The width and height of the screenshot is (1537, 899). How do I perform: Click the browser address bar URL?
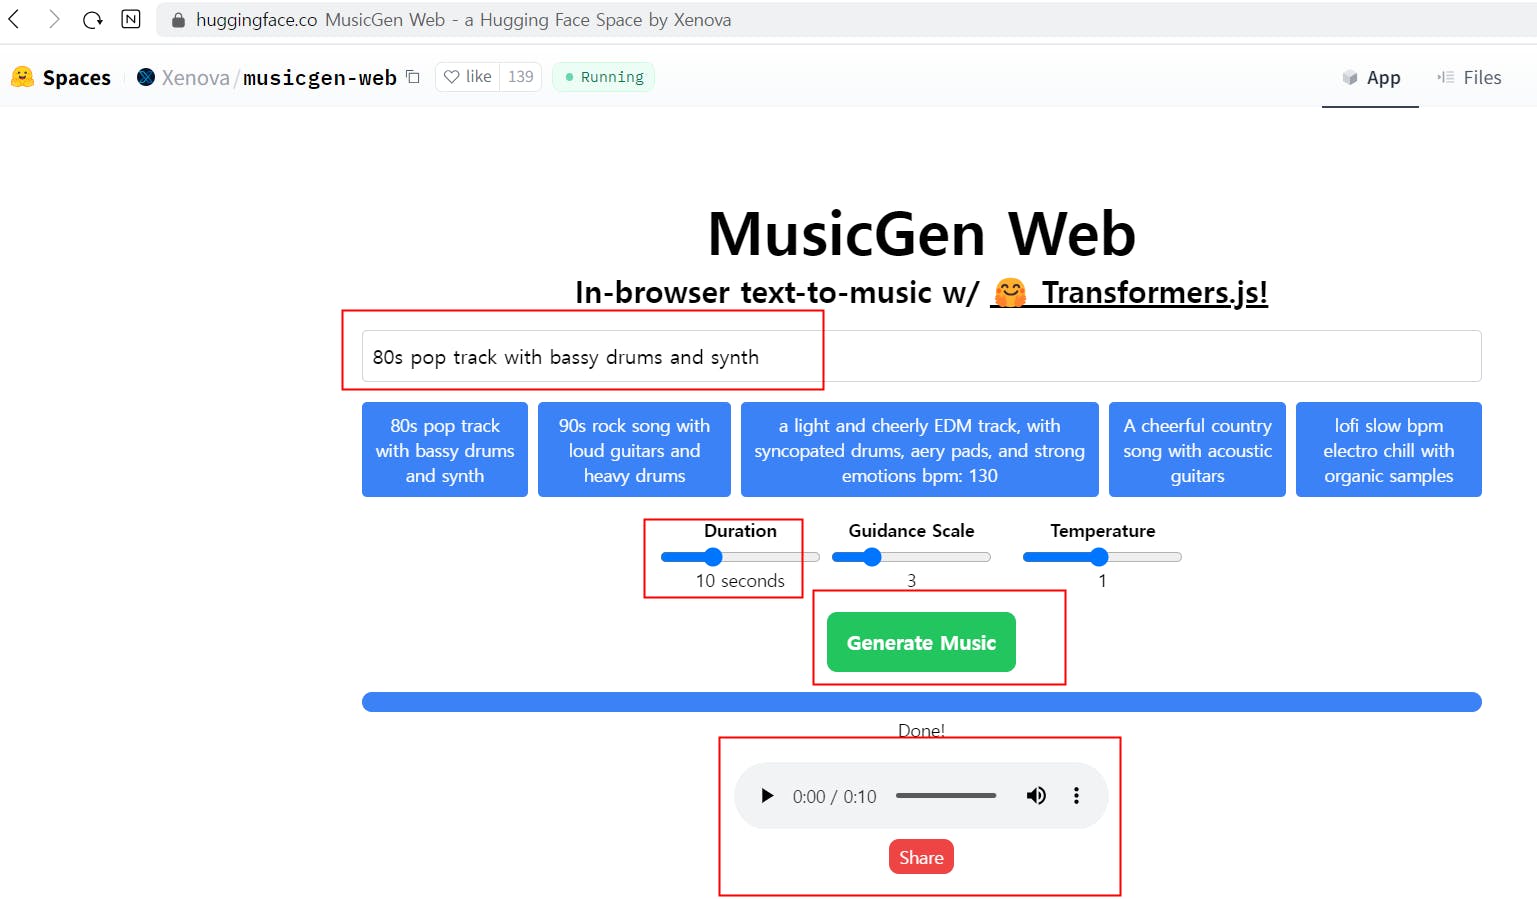point(256,20)
